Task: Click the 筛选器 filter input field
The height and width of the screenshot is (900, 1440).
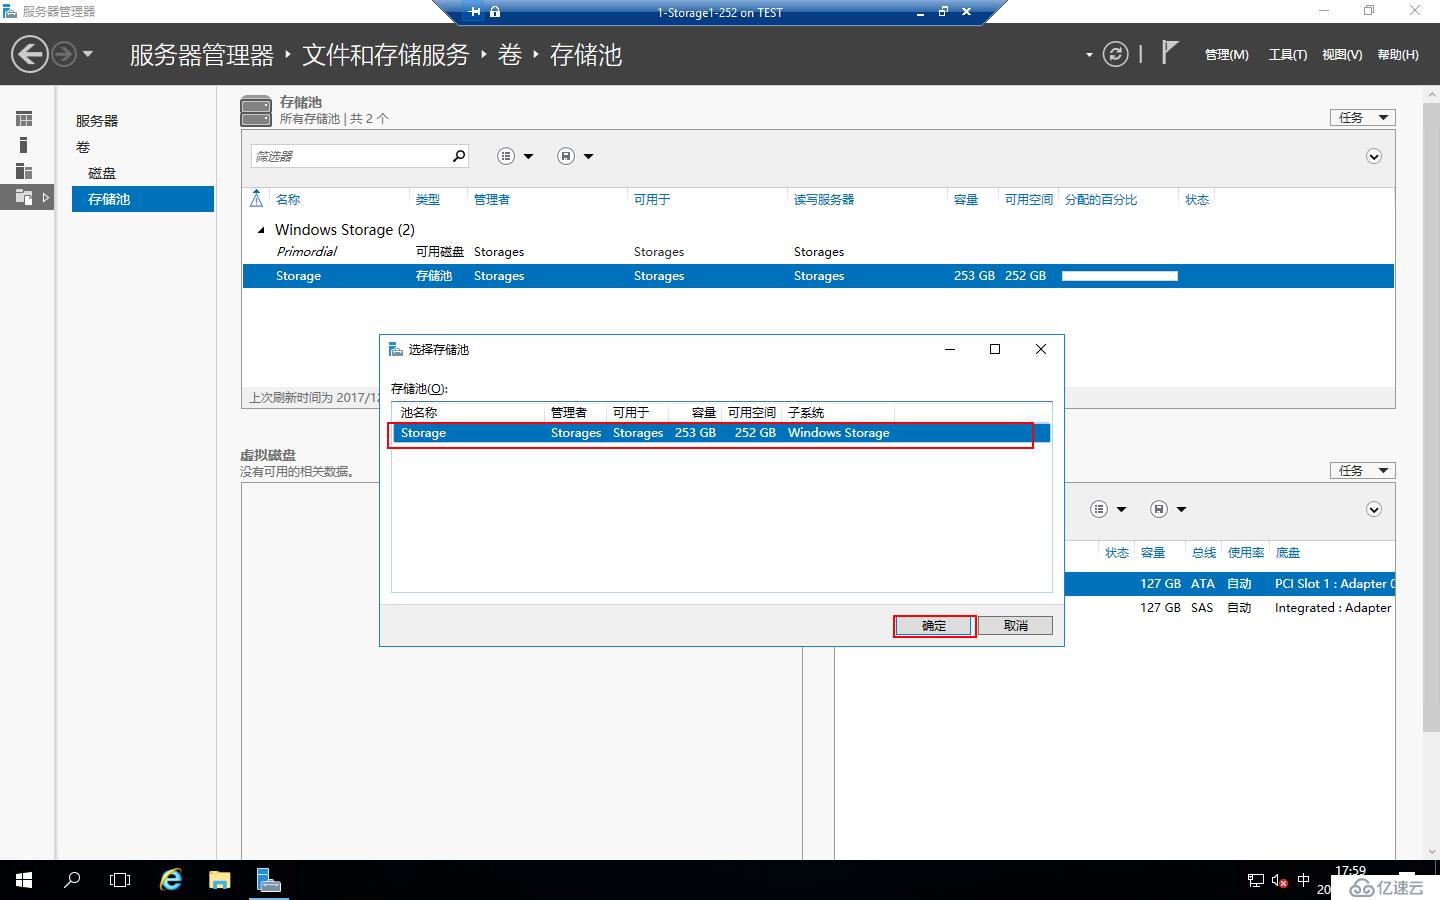Action: [x=348, y=156]
